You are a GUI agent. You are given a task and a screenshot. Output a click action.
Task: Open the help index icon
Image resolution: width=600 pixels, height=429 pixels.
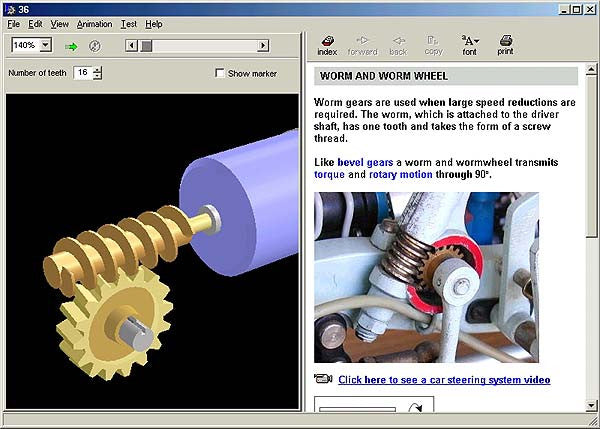click(327, 44)
